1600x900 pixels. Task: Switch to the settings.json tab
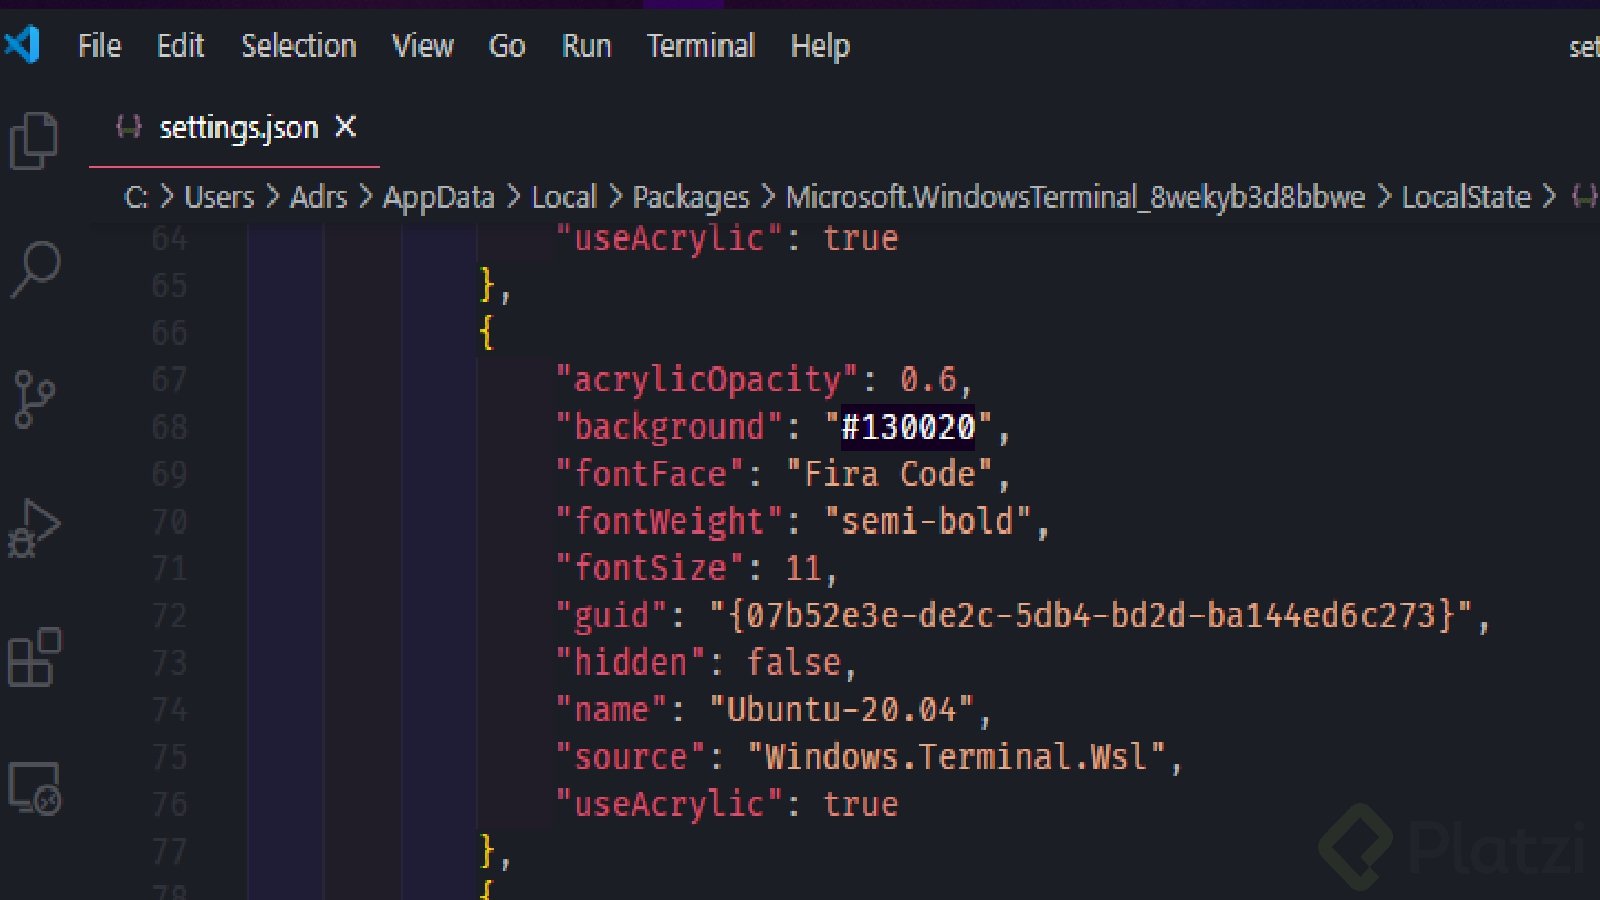tap(240, 127)
